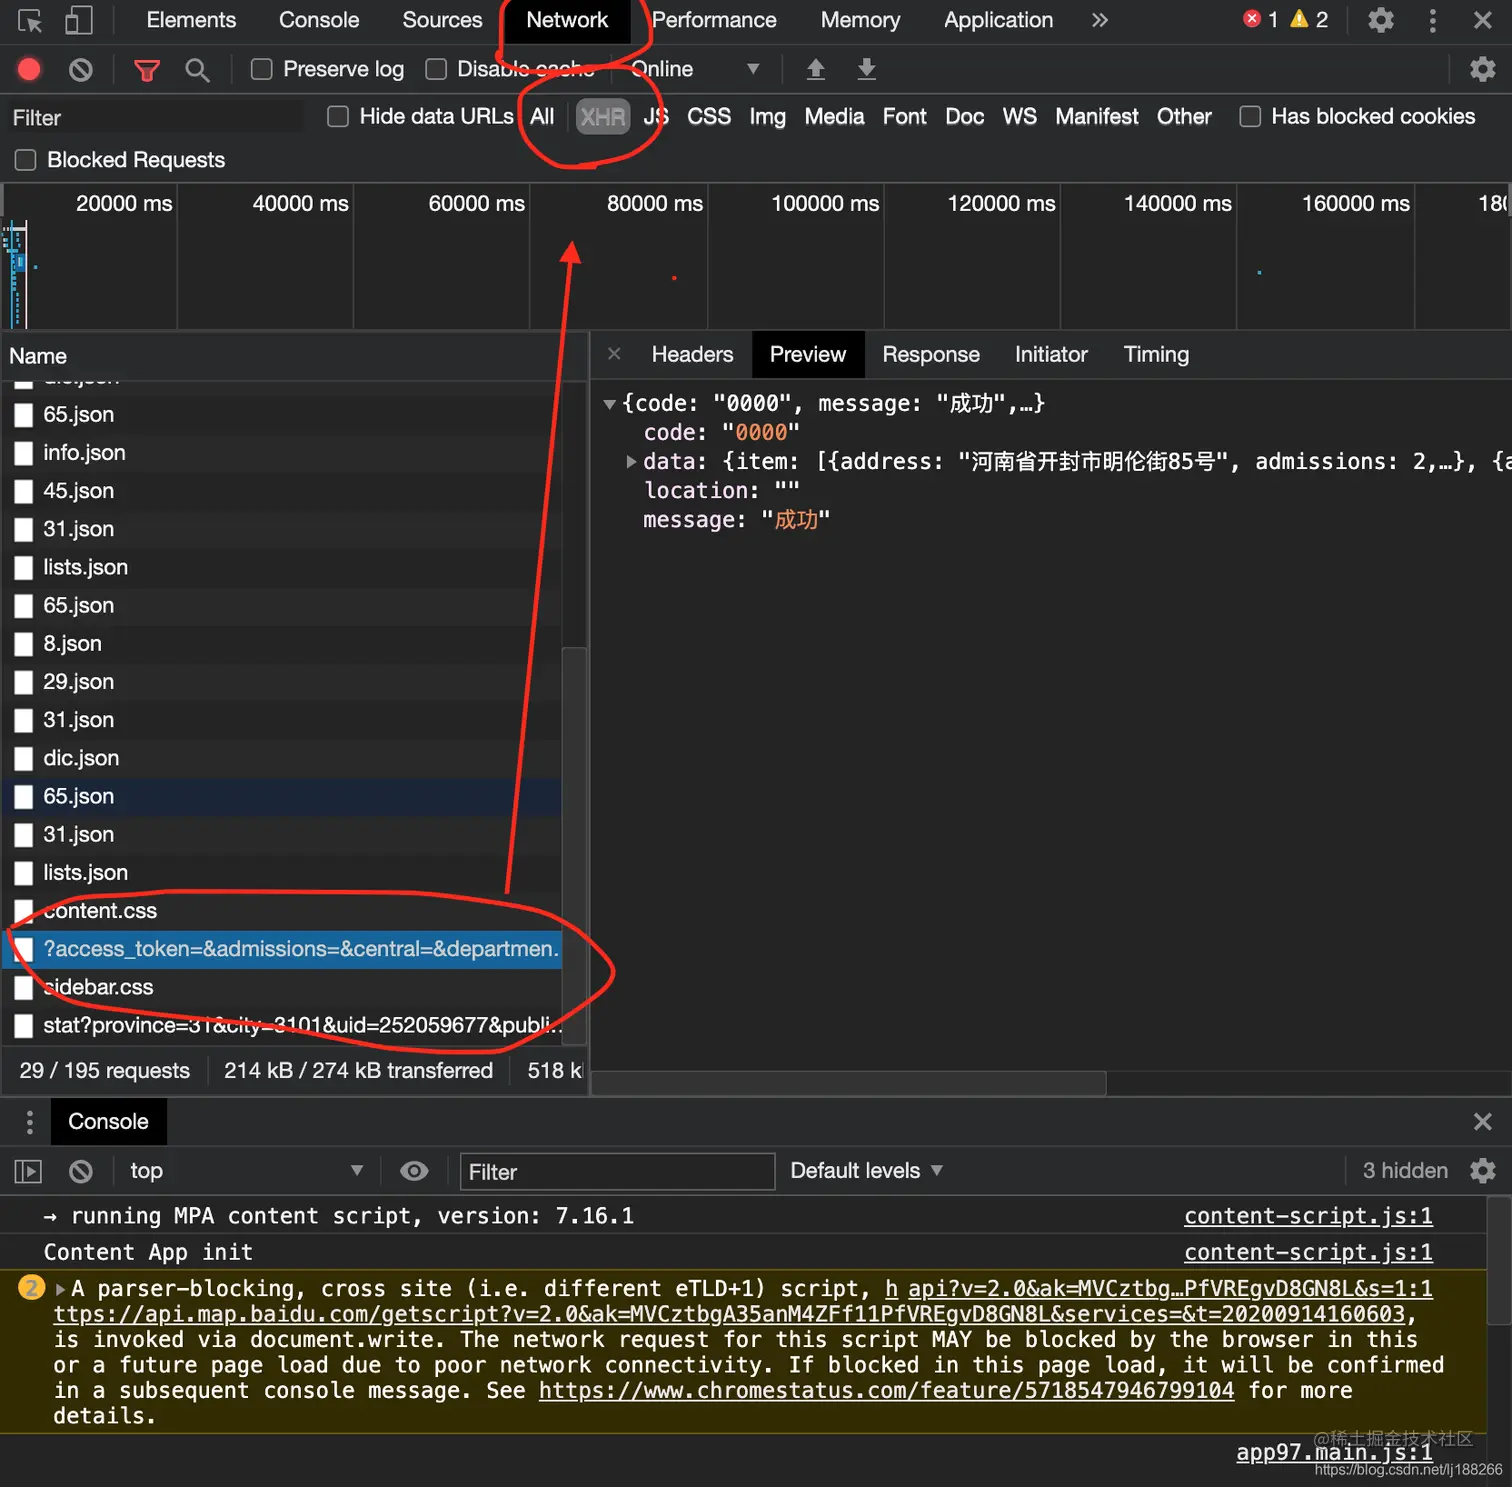Screen dimensions: 1512x1487
Task: Activate the inspect element picker icon
Action: click(30, 21)
